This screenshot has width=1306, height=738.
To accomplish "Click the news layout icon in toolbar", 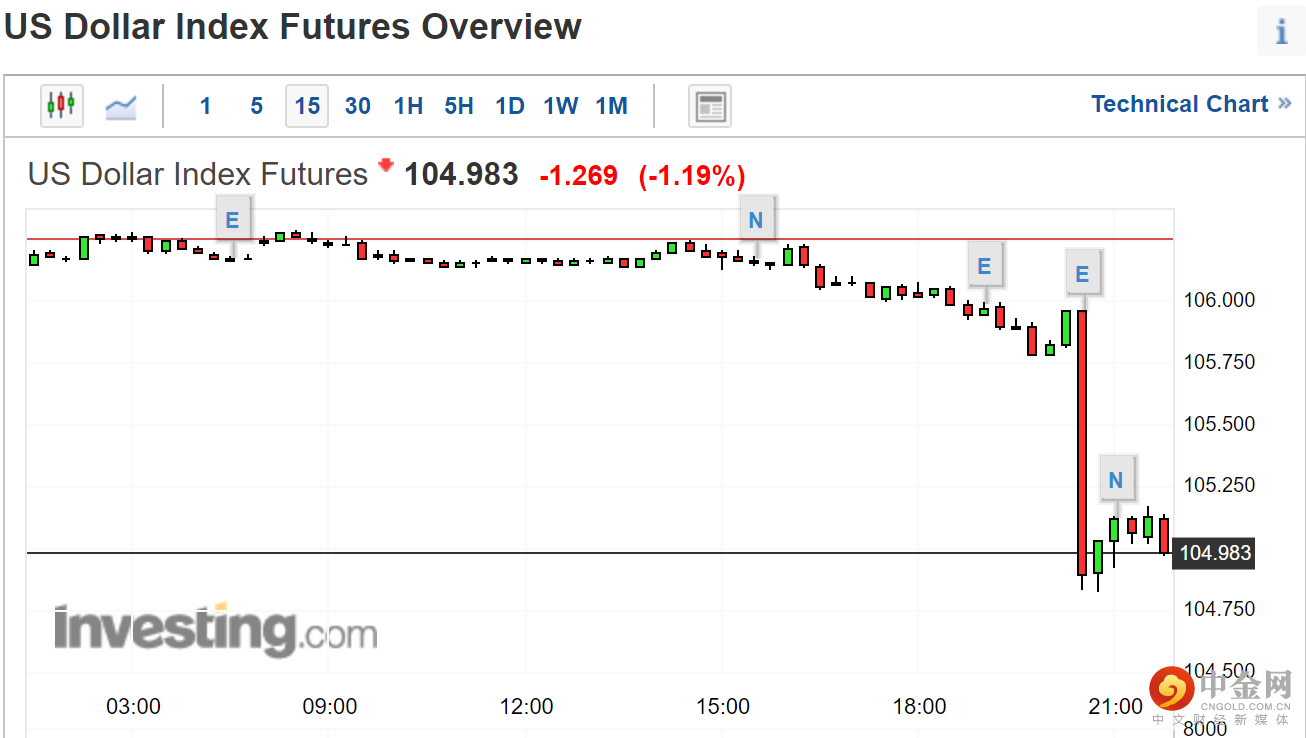I will pos(710,106).
